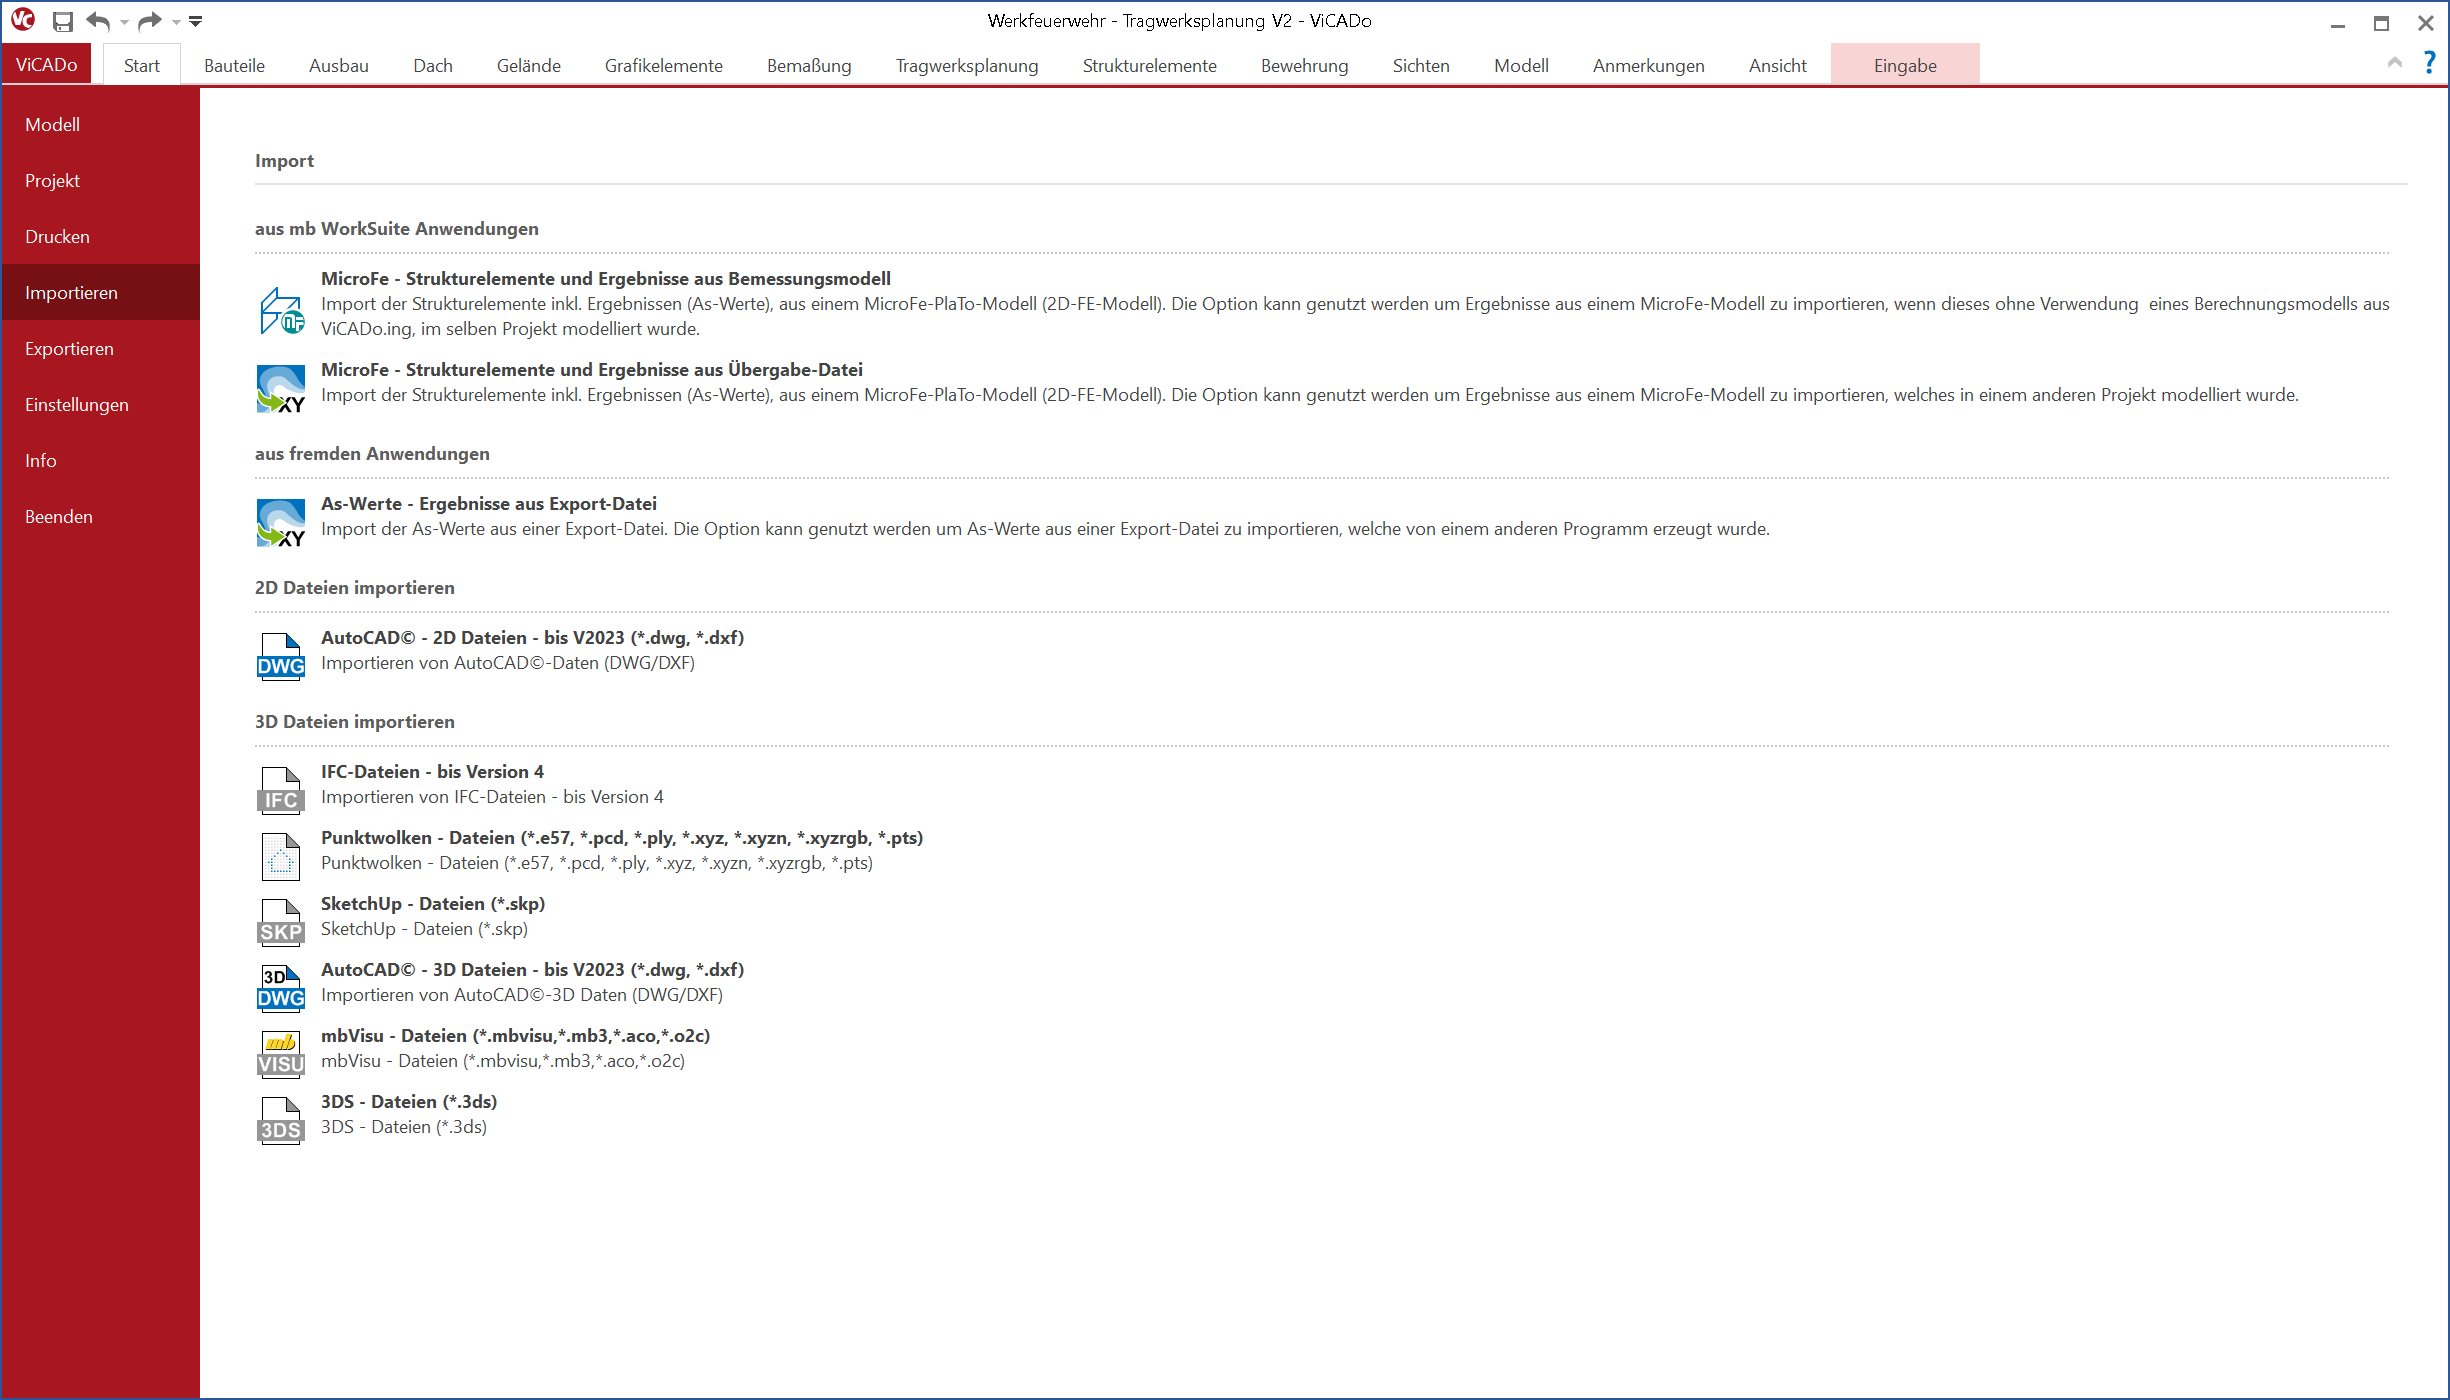The width and height of the screenshot is (2450, 1400).
Task: Open the Tragwerksplanung ribbon tab
Action: coord(967,65)
